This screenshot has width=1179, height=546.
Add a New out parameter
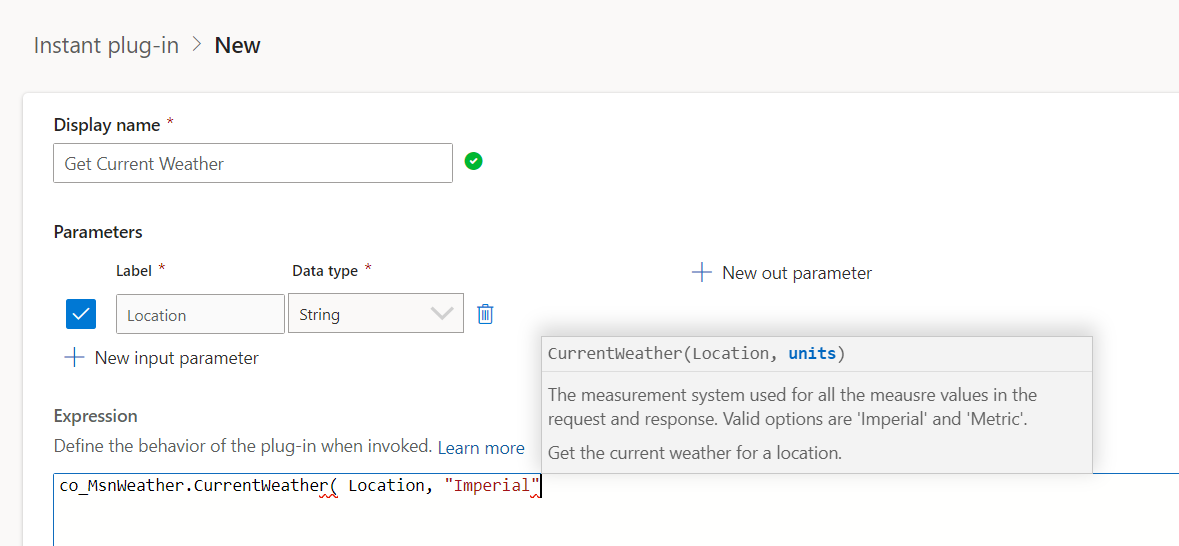coord(796,273)
